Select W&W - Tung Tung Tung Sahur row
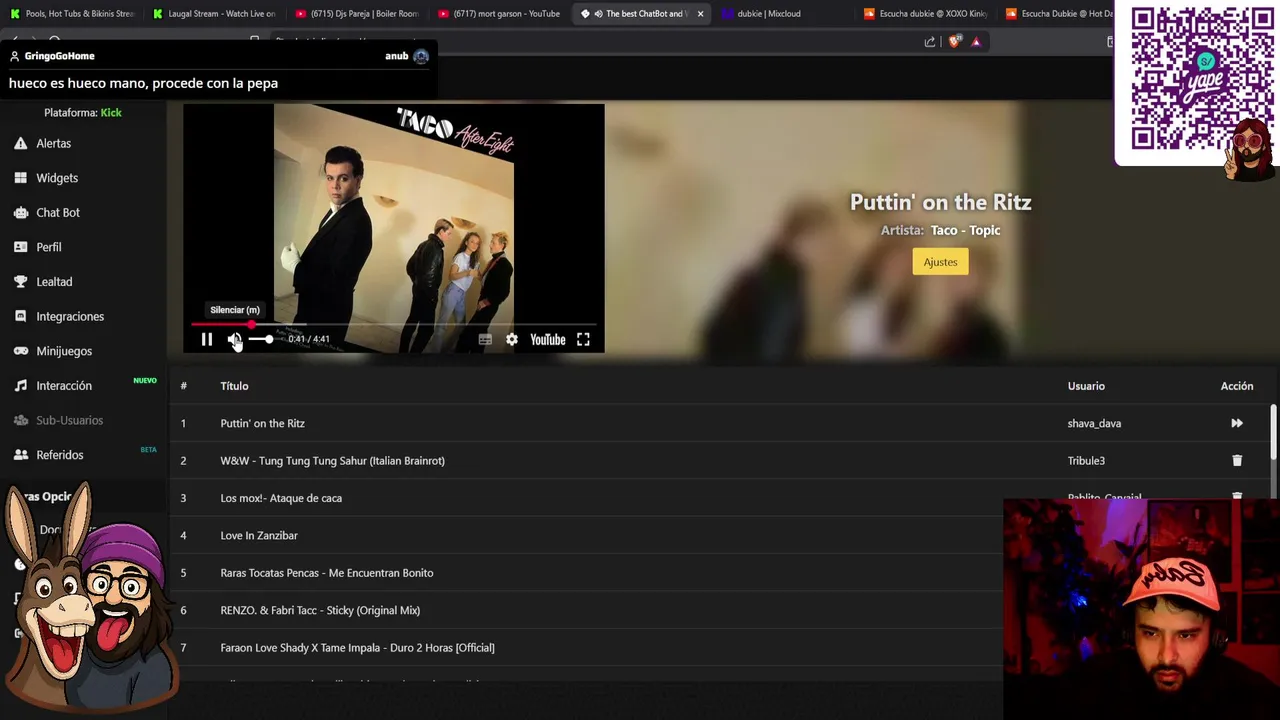Image resolution: width=1280 pixels, height=720 pixels. click(x=720, y=461)
